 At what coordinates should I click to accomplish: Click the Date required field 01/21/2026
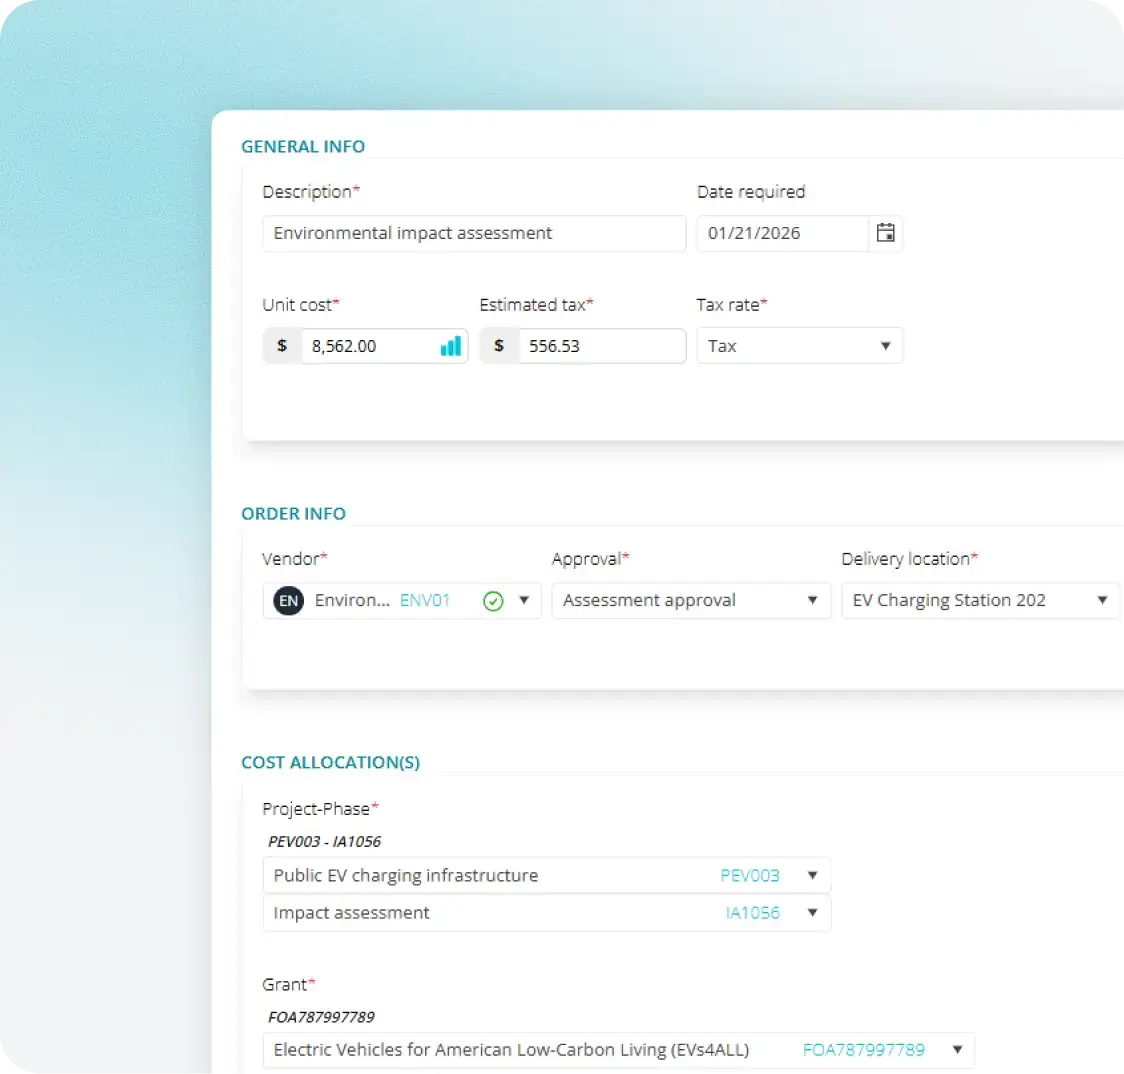click(782, 233)
